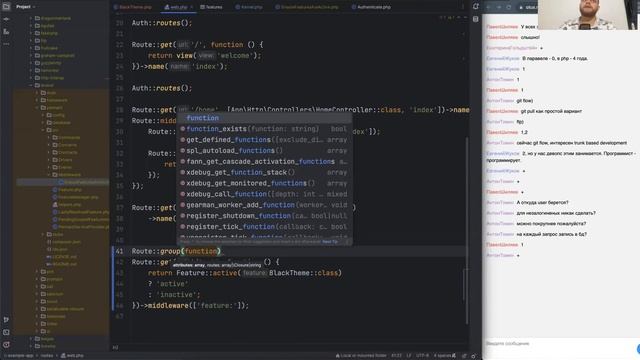
Task: Reload the browser chat page
Action: point(509,7)
